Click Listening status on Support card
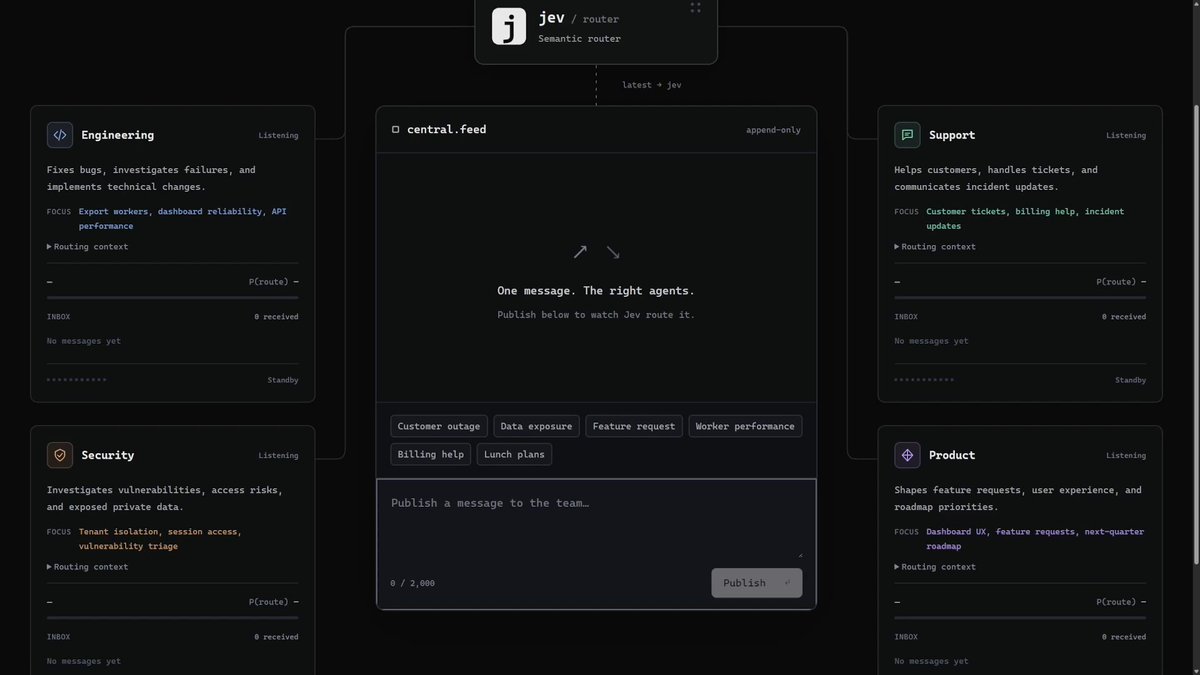The width and height of the screenshot is (1200, 675). (1126, 135)
